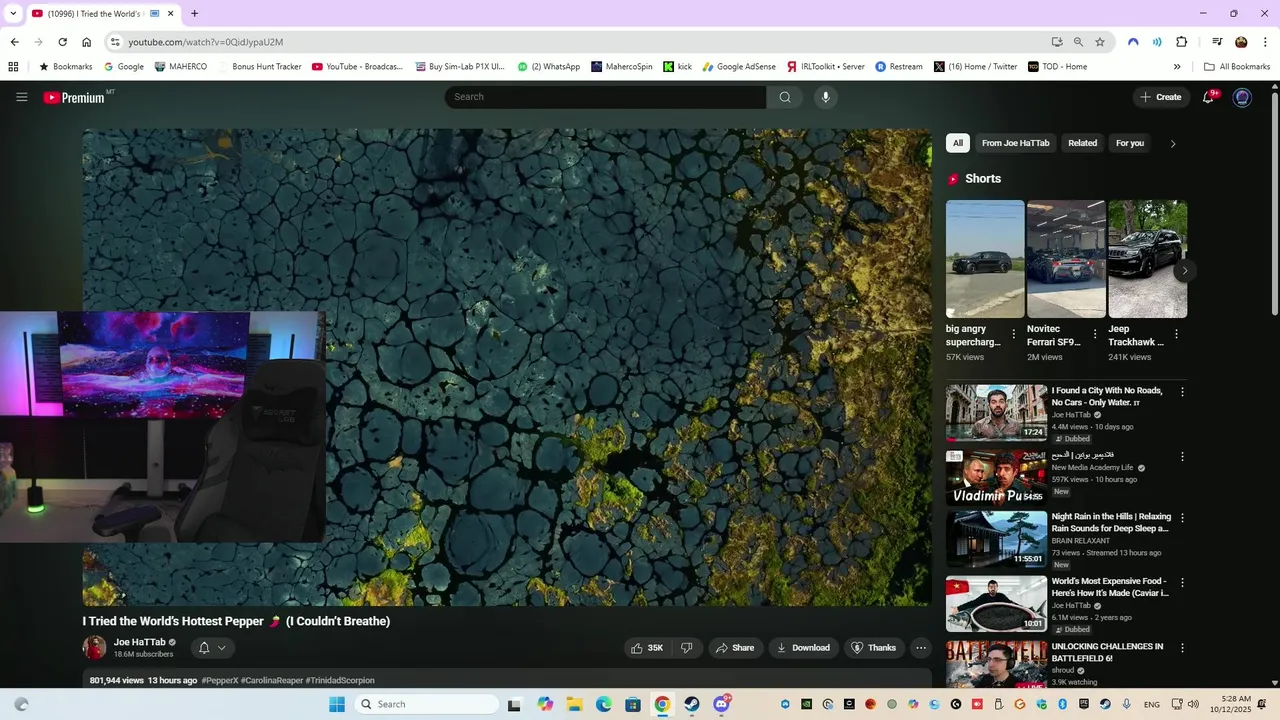
Task: Click the search magnifier button
Action: [785, 97]
